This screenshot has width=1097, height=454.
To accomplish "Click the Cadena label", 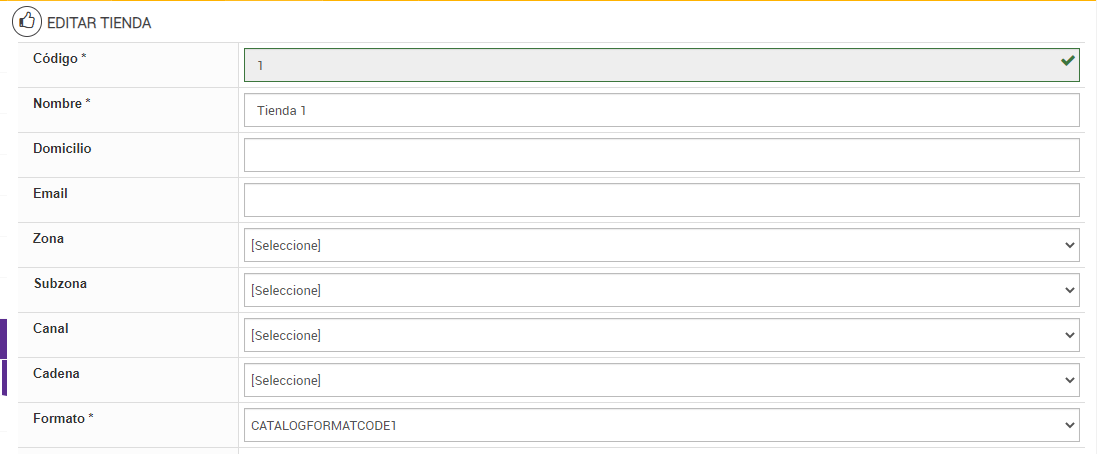I will [x=56, y=373].
